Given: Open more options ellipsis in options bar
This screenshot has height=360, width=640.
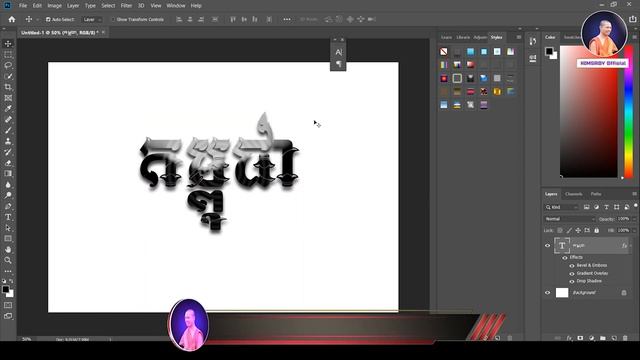Looking at the screenshot, I should coord(287,19).
